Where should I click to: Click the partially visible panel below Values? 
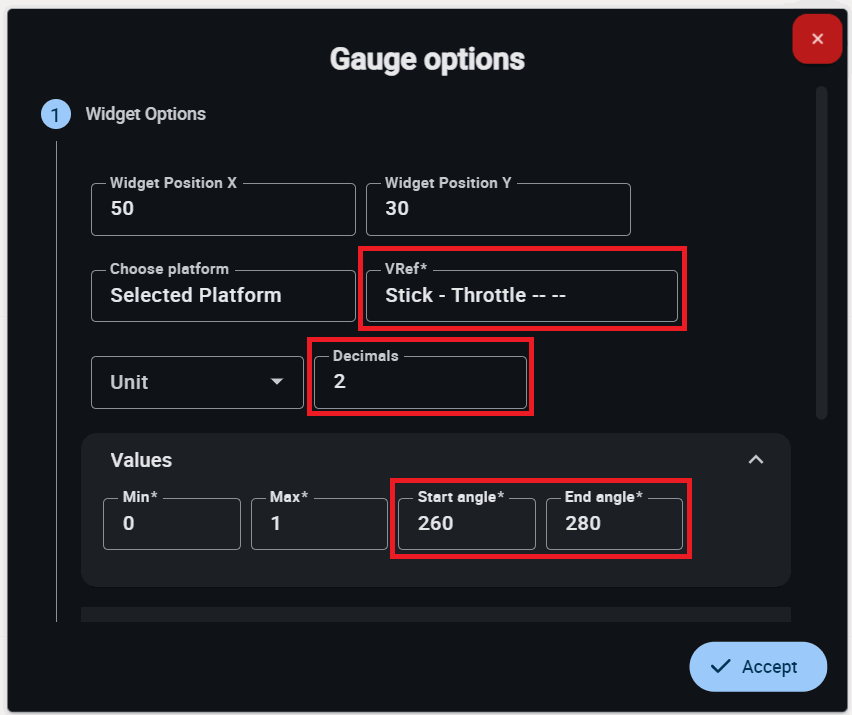pyautogui.click(x=435, y=614)
